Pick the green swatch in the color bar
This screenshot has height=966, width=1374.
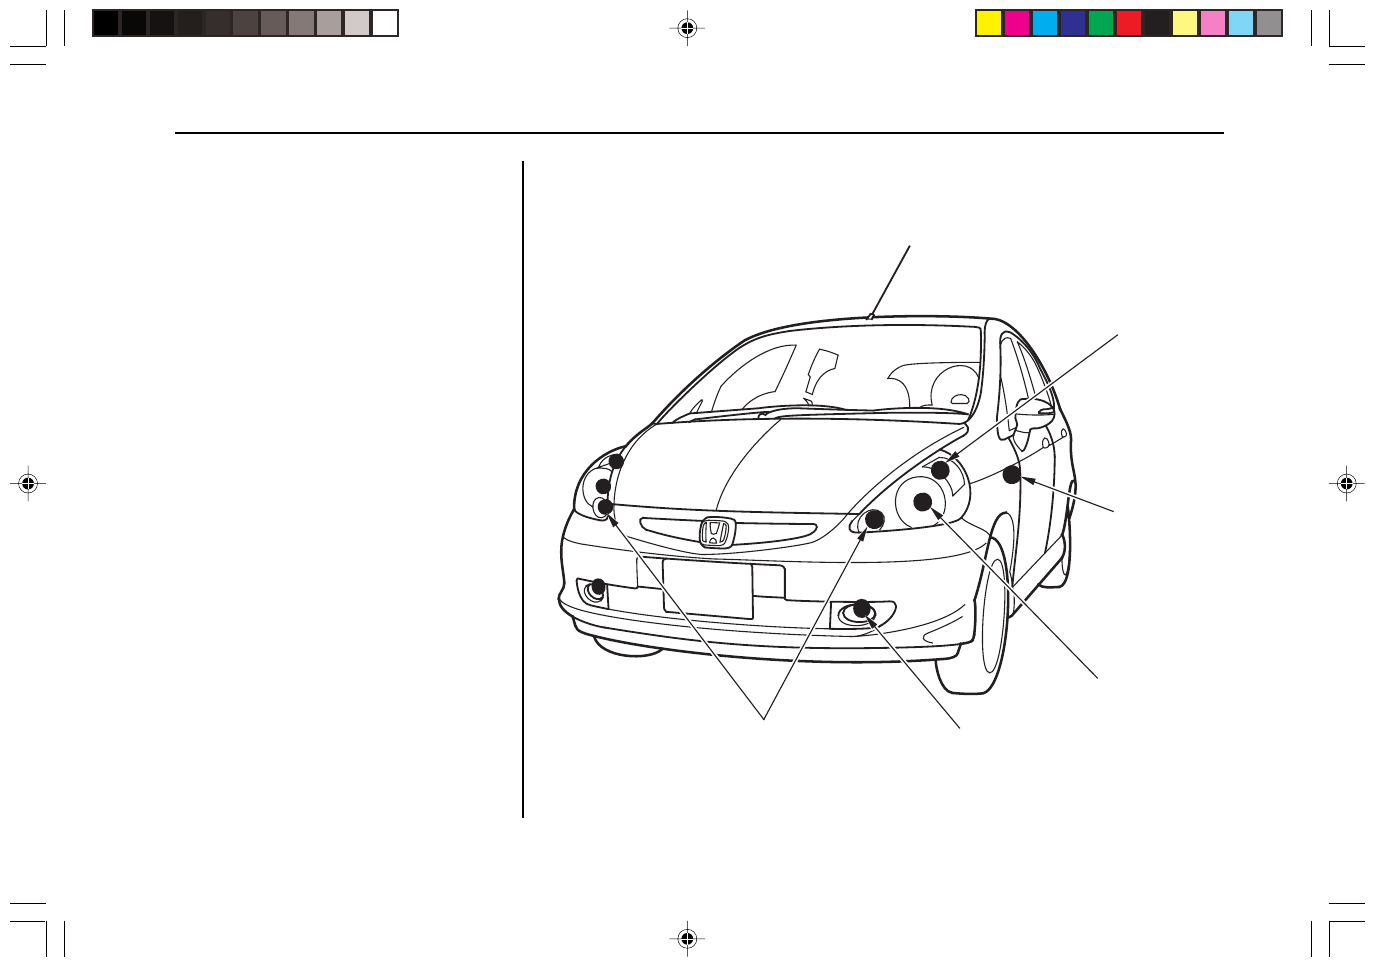click(1101, 24)
